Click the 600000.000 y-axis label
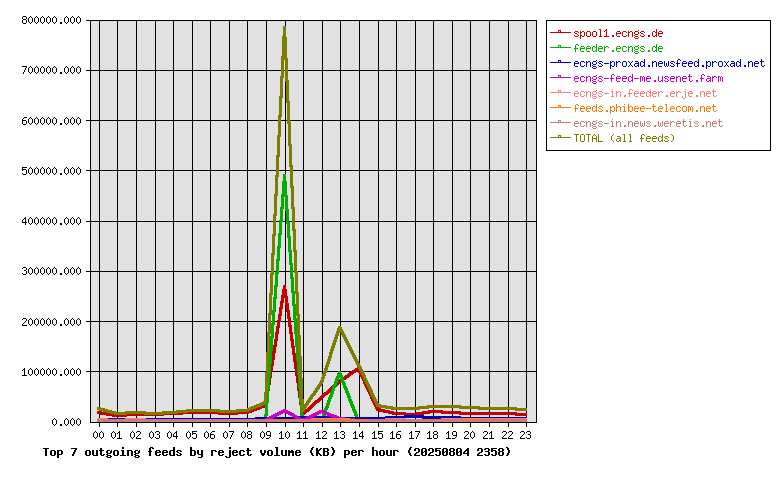The image size is (780, 480). click(x=51, y=121)
